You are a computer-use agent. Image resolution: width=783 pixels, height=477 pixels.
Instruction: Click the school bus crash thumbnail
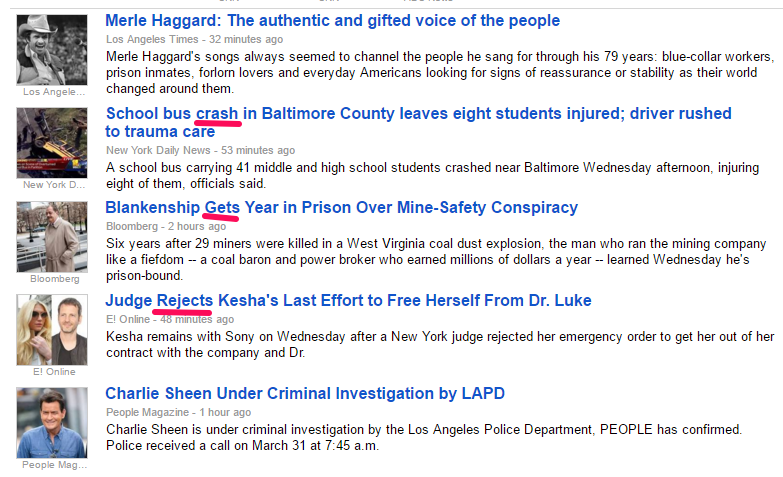[52, 142]
